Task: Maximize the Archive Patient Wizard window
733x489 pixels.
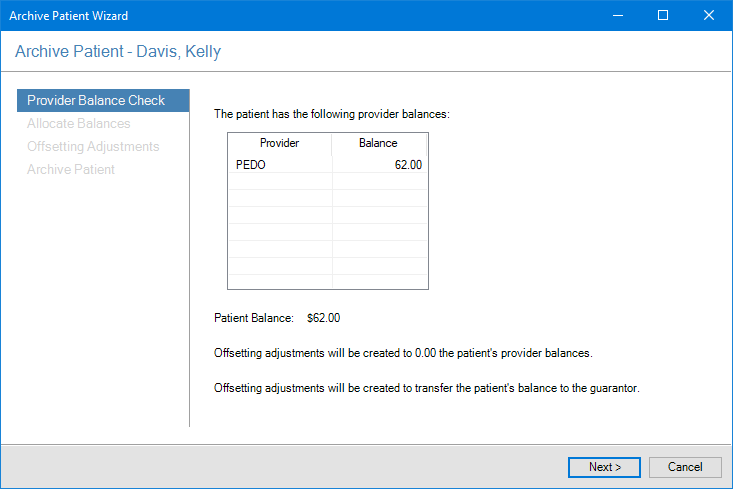Action: click(x=663, y=16)
